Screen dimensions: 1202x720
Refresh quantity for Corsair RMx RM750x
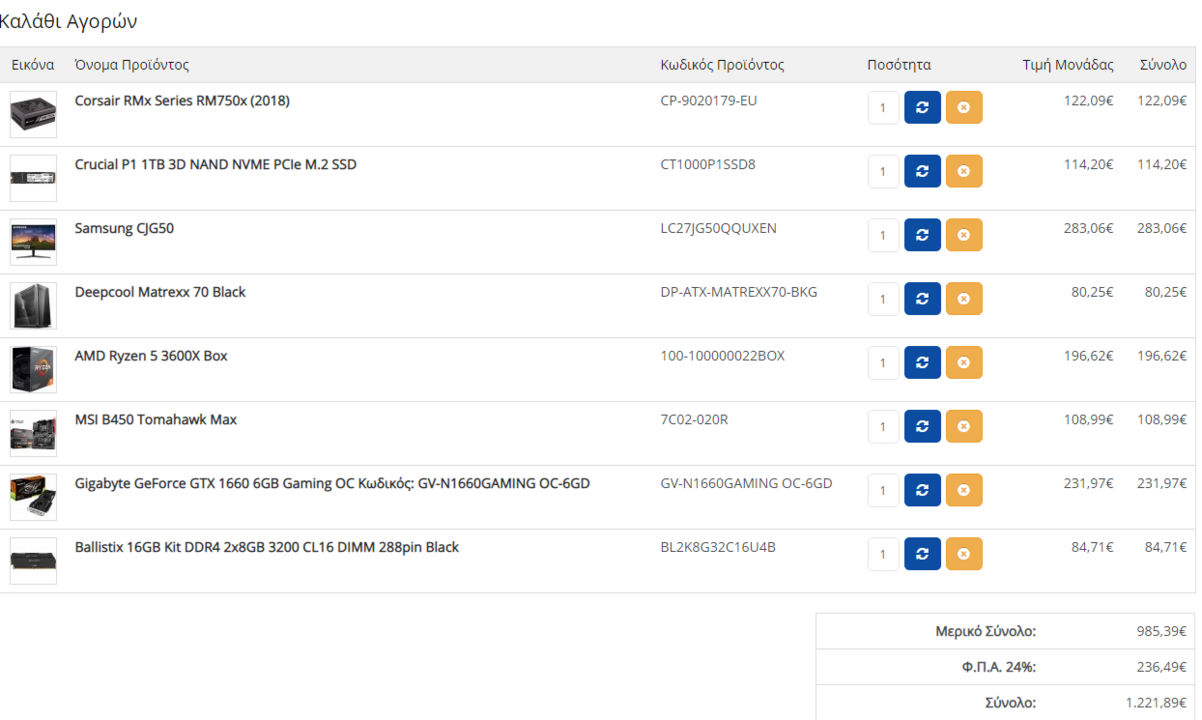(922, 107)
